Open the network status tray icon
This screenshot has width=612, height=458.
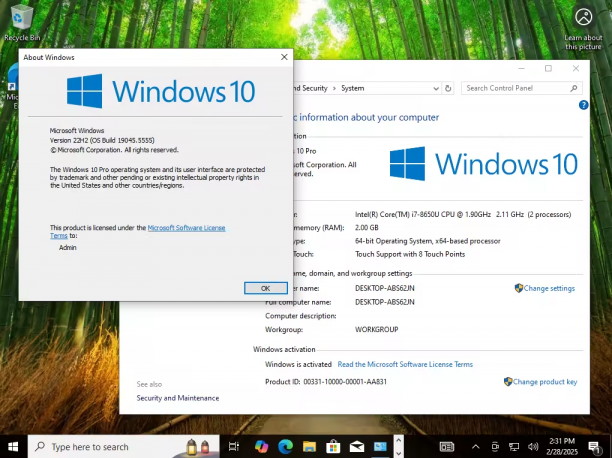514,447
